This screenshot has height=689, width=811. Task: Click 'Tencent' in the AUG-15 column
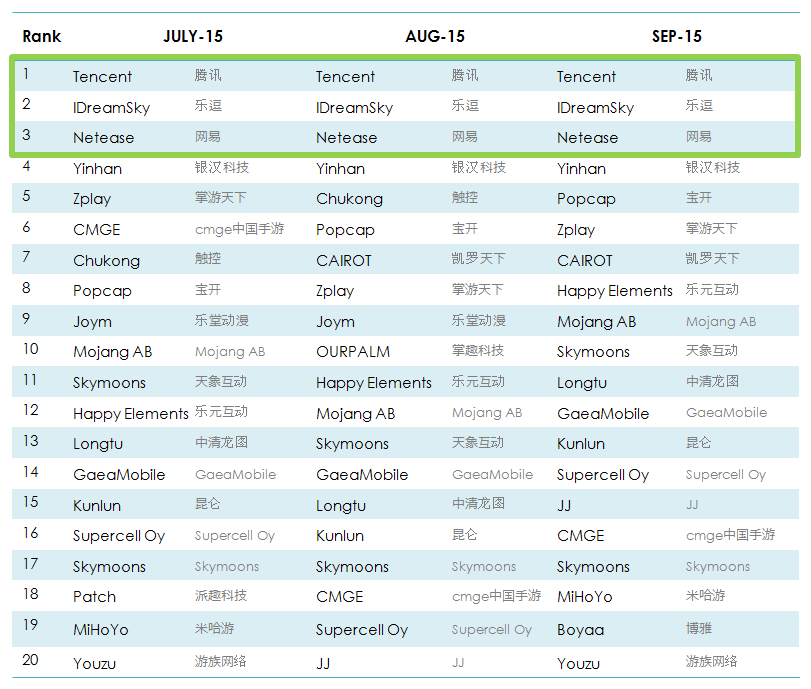tap(345, 77)
